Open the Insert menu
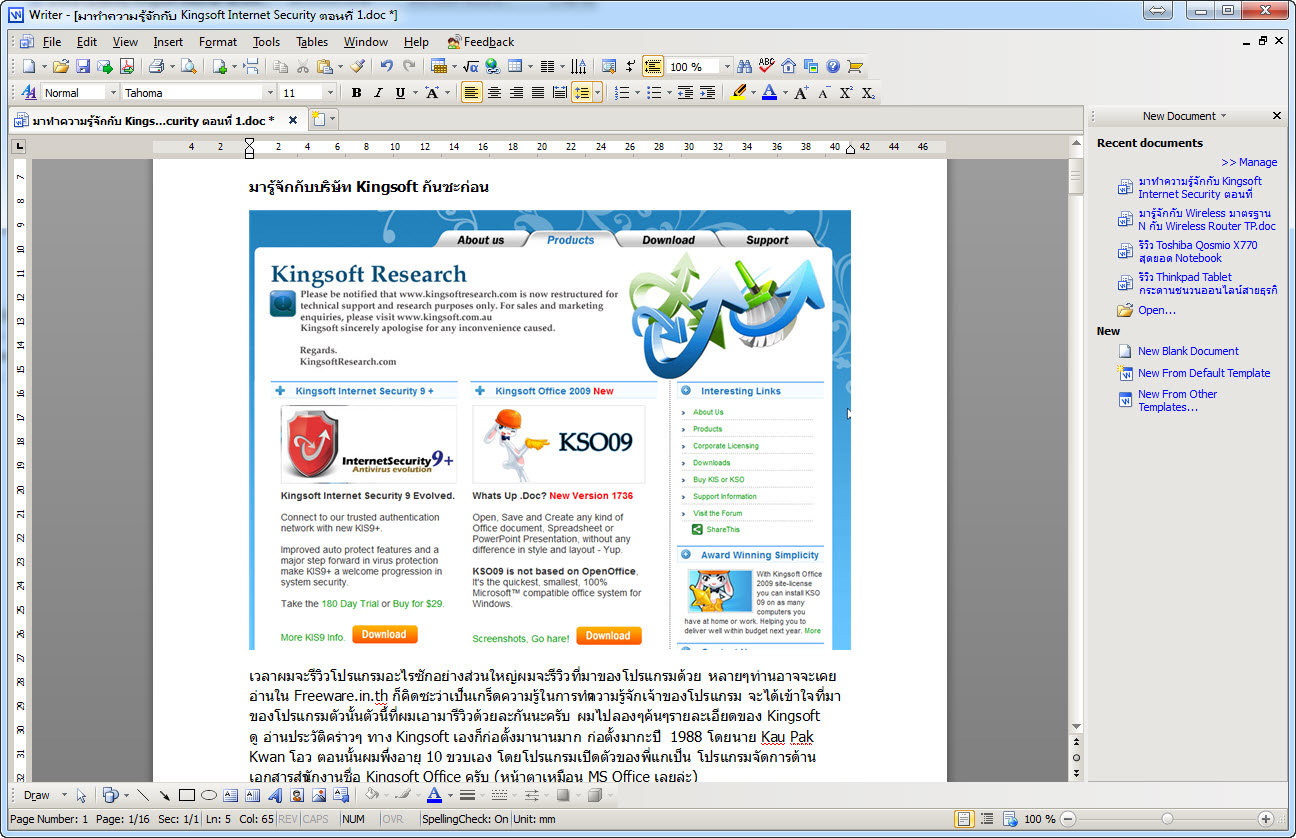The width and height of the screenshot is (1296, 838). (168, 42)
